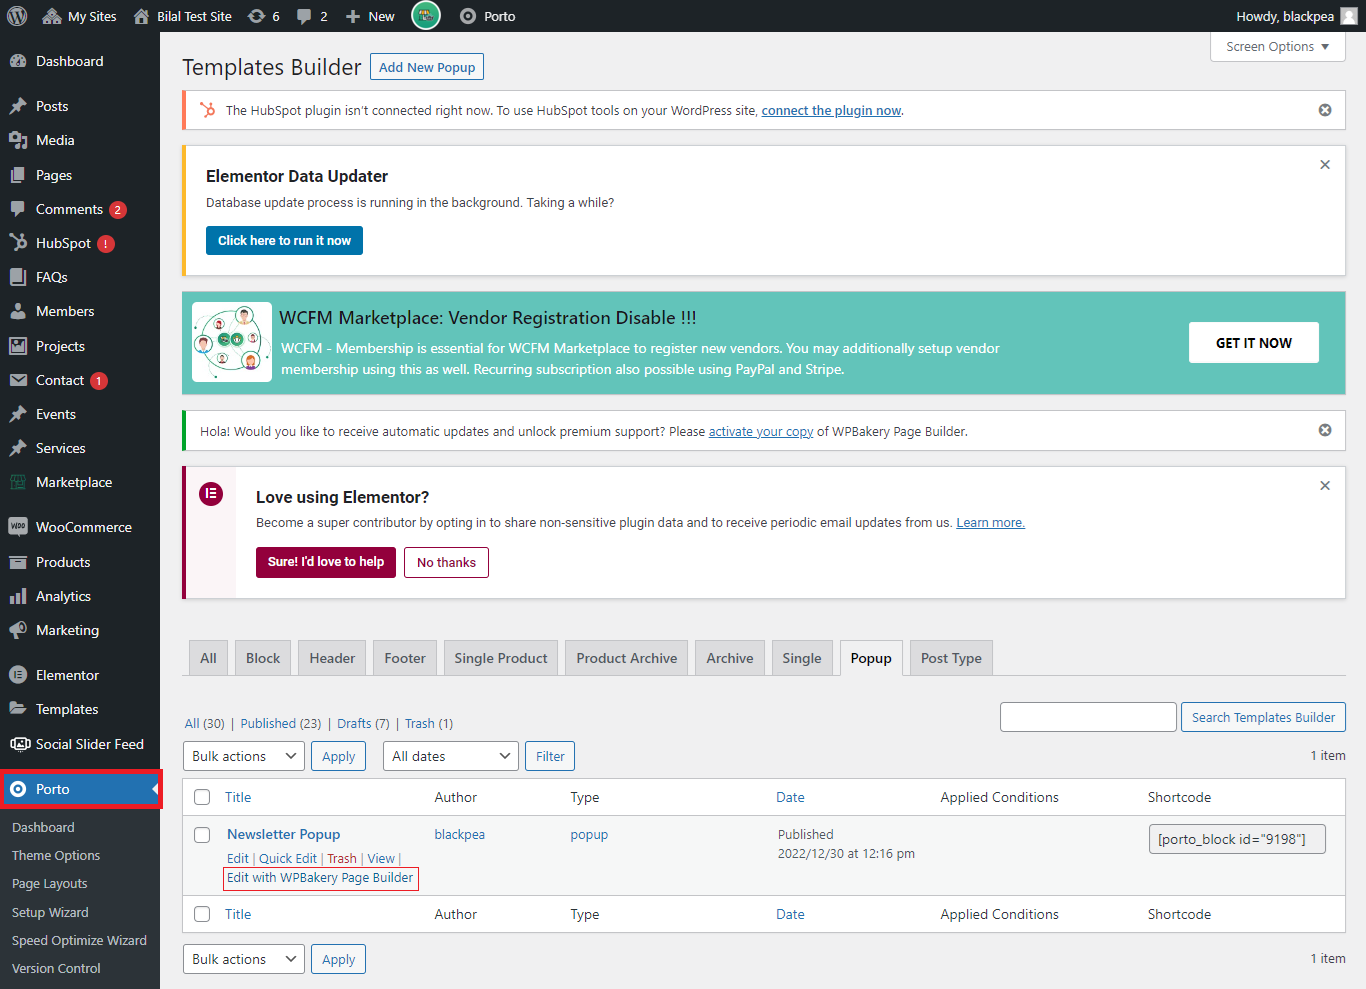Click Edit with WPBakery Page Builder link
The image size is (1366, 989).
point(320,878)
